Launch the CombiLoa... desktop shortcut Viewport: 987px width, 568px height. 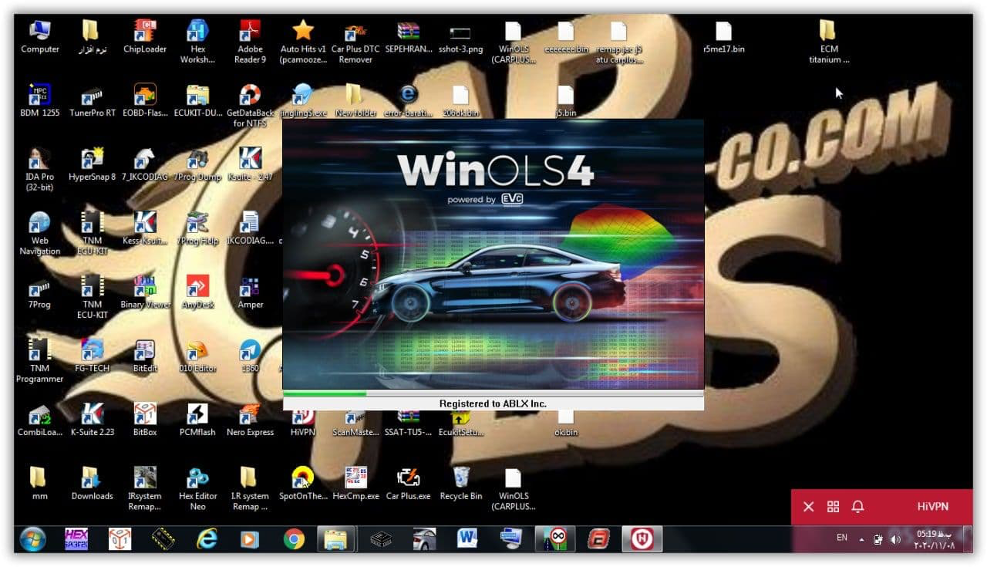click(x=40, y=420)
